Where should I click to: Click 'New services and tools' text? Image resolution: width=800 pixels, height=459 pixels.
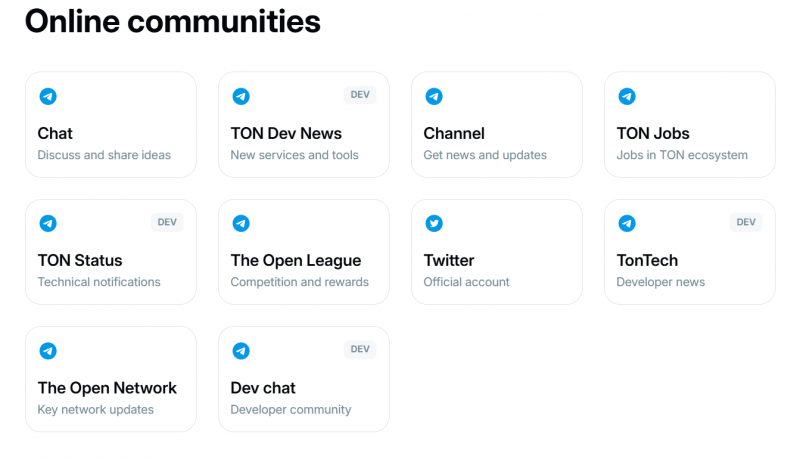294,155
